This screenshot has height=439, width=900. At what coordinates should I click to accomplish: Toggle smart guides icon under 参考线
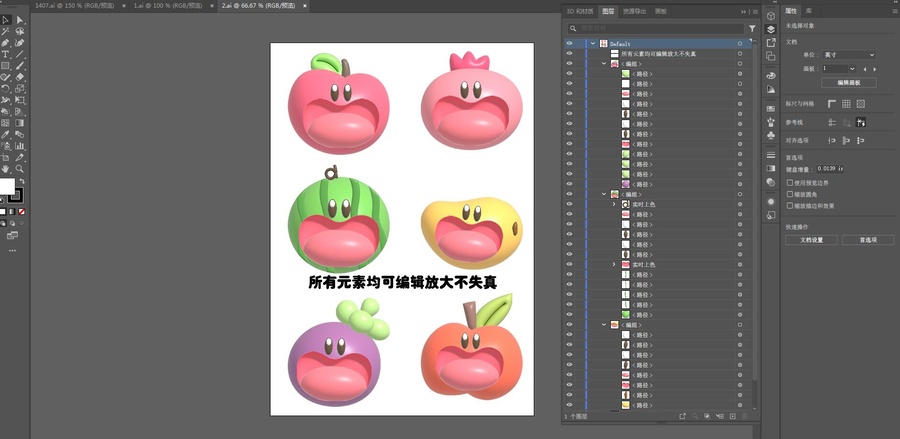(x=861, y=122)
